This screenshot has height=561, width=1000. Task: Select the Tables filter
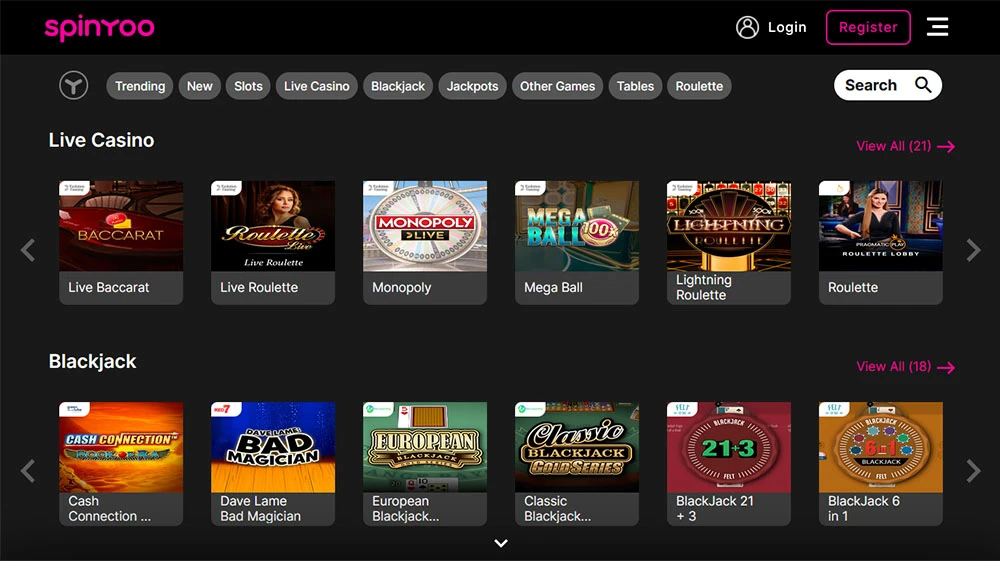[635, 86]
